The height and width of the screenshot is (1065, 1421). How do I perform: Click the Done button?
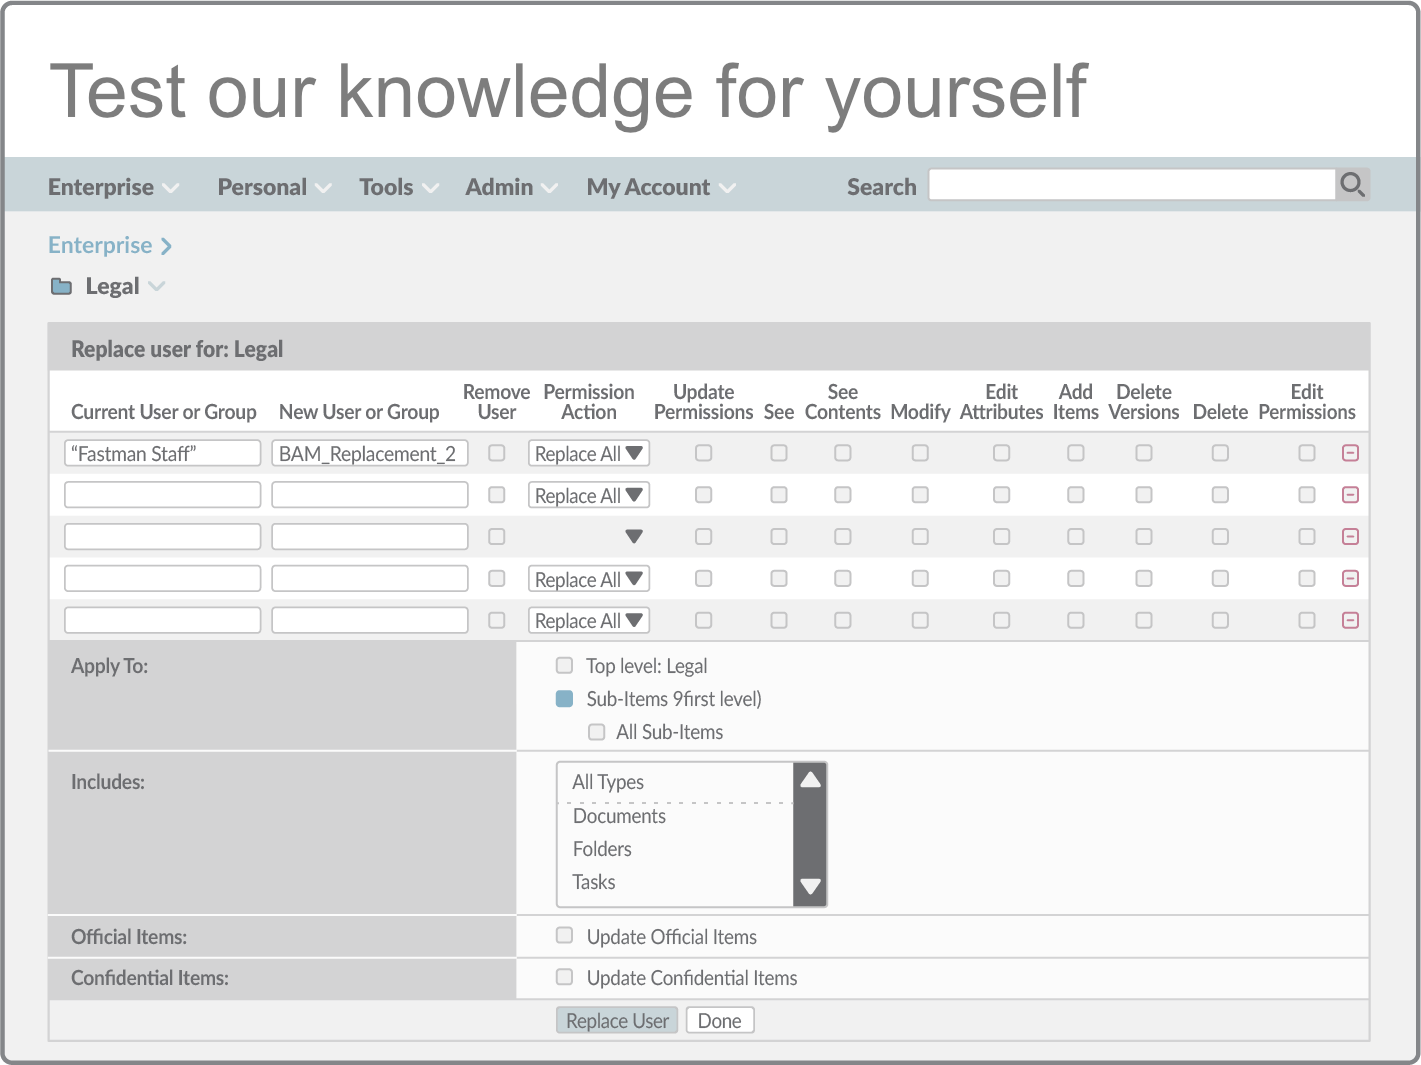point(719,1021)
